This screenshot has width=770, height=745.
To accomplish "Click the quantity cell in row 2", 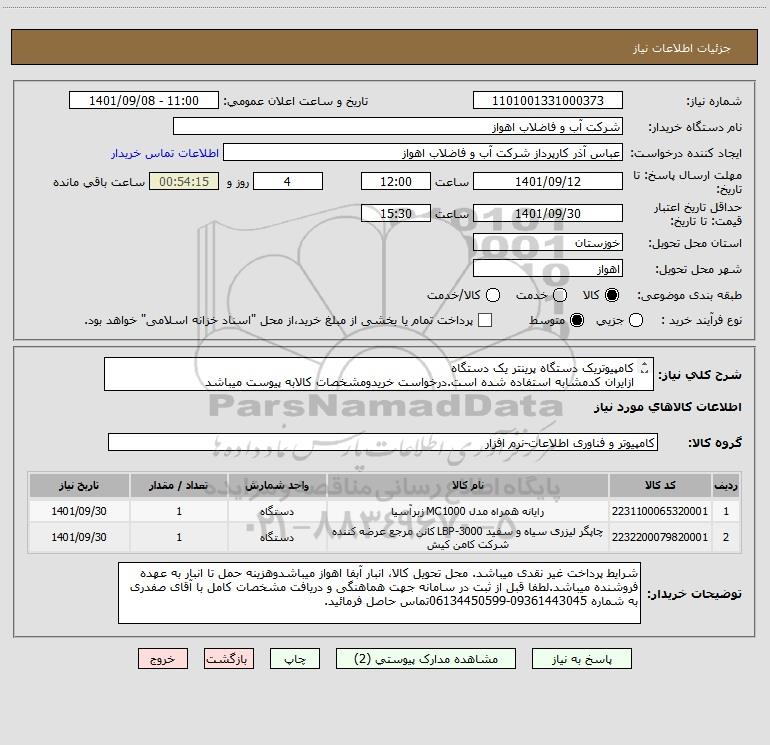I will point(179,537).
